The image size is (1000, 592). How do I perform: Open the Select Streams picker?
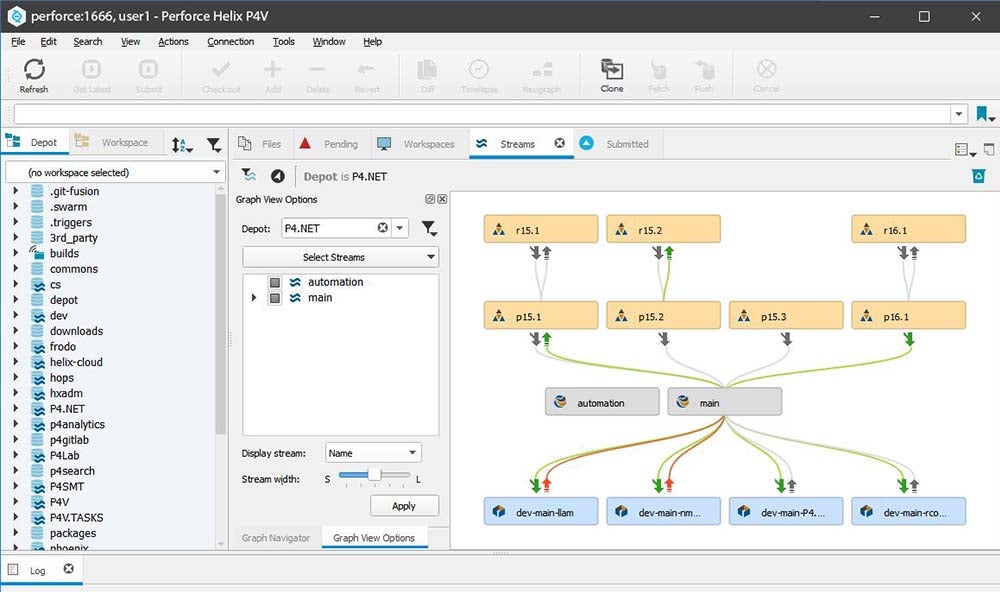click(x=340, y=256)
